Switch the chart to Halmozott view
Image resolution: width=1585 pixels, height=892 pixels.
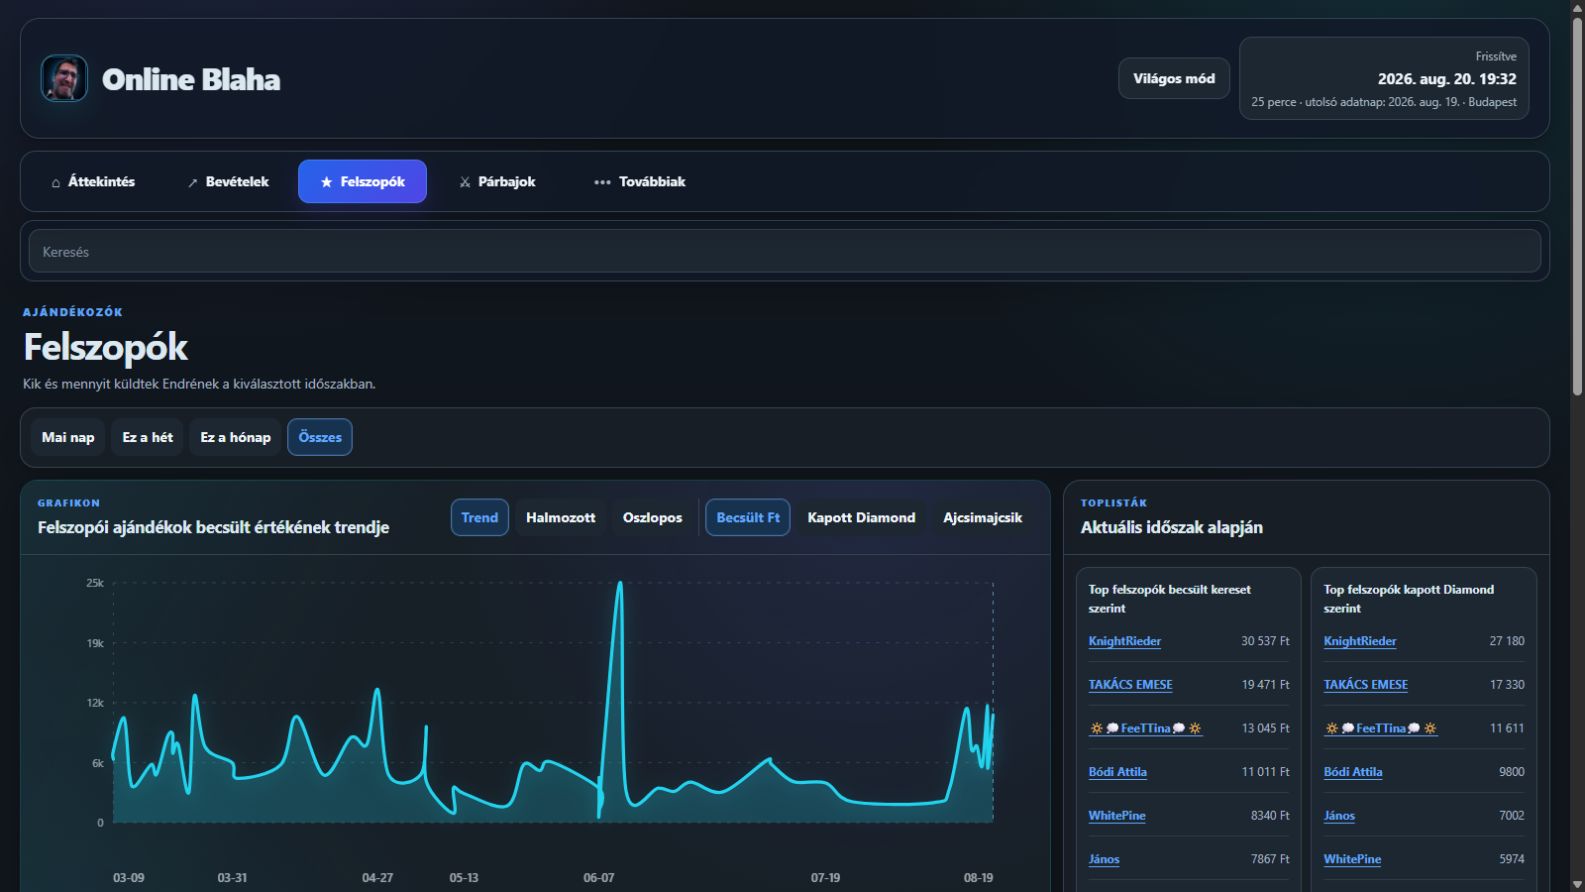(561, 517)
